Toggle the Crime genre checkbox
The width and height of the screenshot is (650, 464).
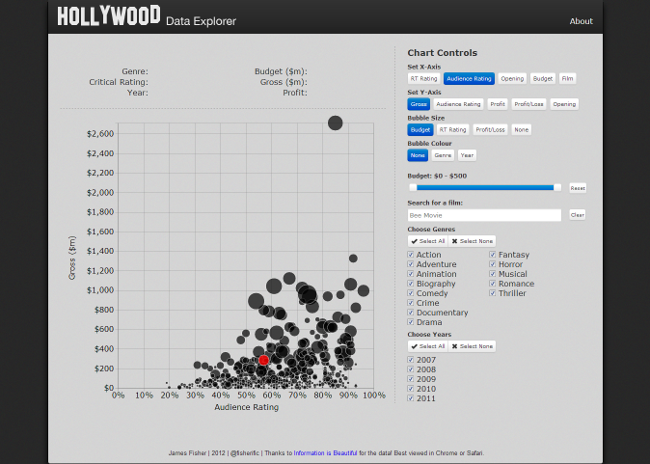click(410, 303)
